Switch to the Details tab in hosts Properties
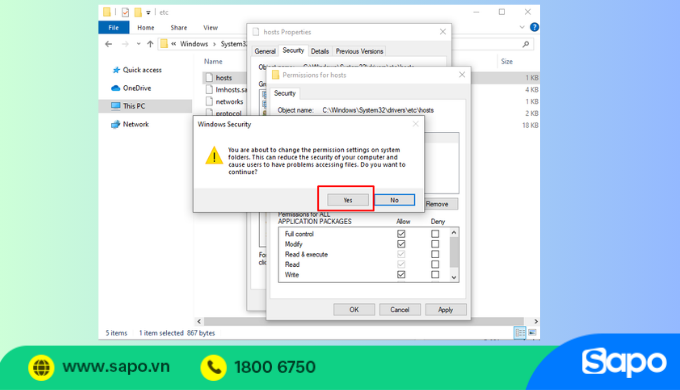The width and height of the screenshot is (680, 390). [x=320, y=51]
